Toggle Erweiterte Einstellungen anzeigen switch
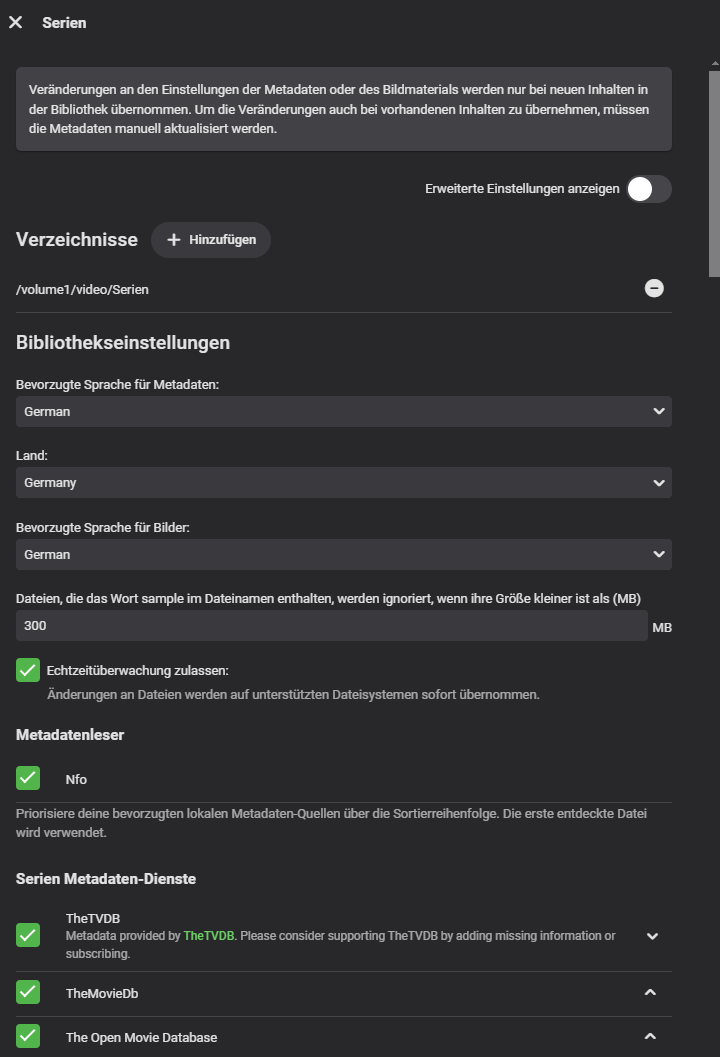 648,189
